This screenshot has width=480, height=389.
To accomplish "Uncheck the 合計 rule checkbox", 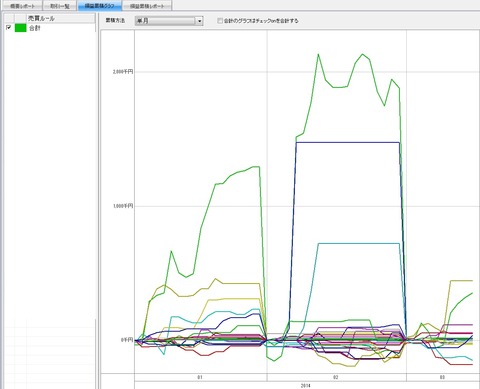I will coord(9,28).
